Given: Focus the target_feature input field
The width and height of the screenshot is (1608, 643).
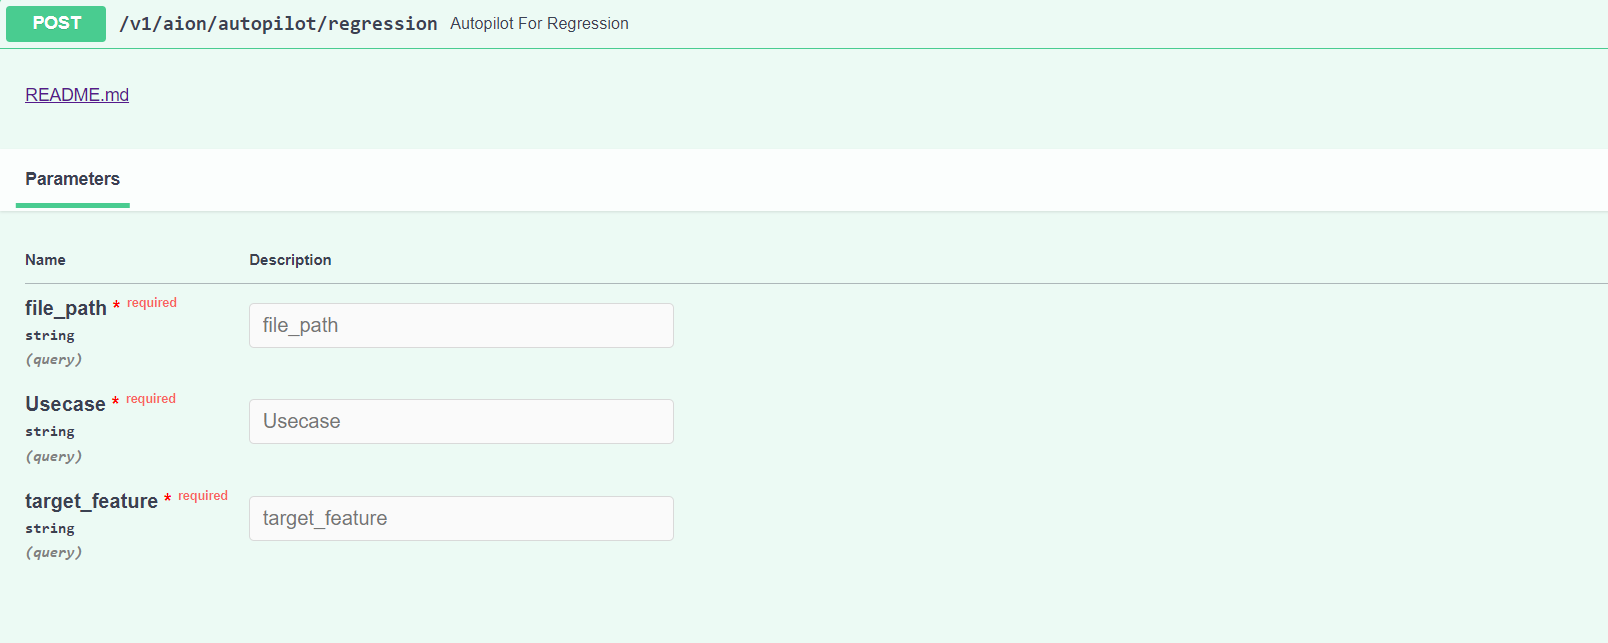Looking at the screenshot, I should [x=461, y=519].
